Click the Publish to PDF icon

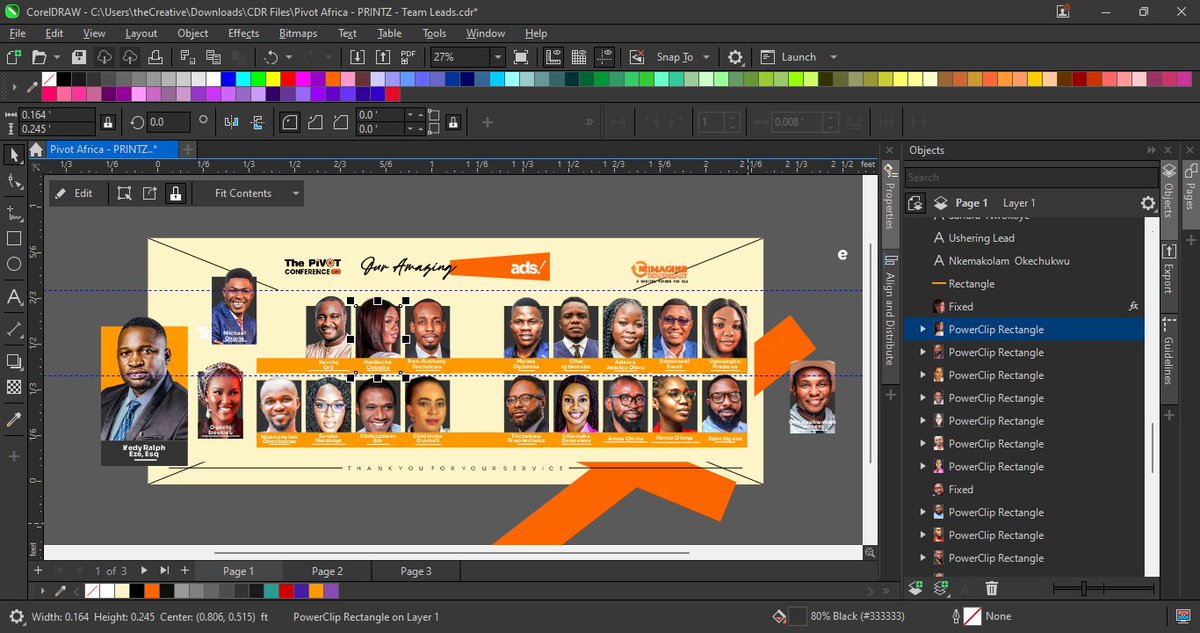click(x=408, y=57)
